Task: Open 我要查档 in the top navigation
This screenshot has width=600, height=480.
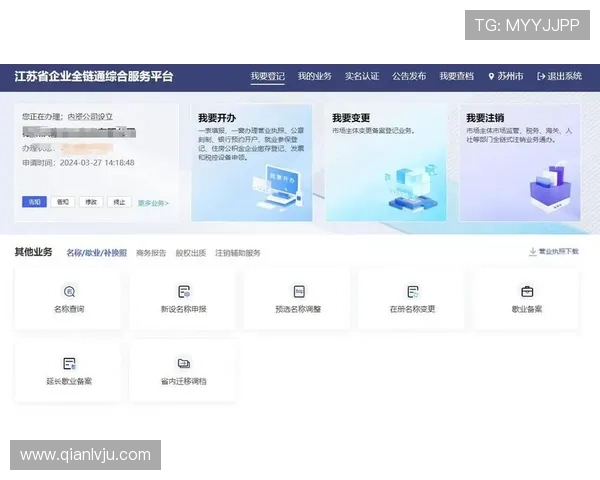Action: [457, 76]
